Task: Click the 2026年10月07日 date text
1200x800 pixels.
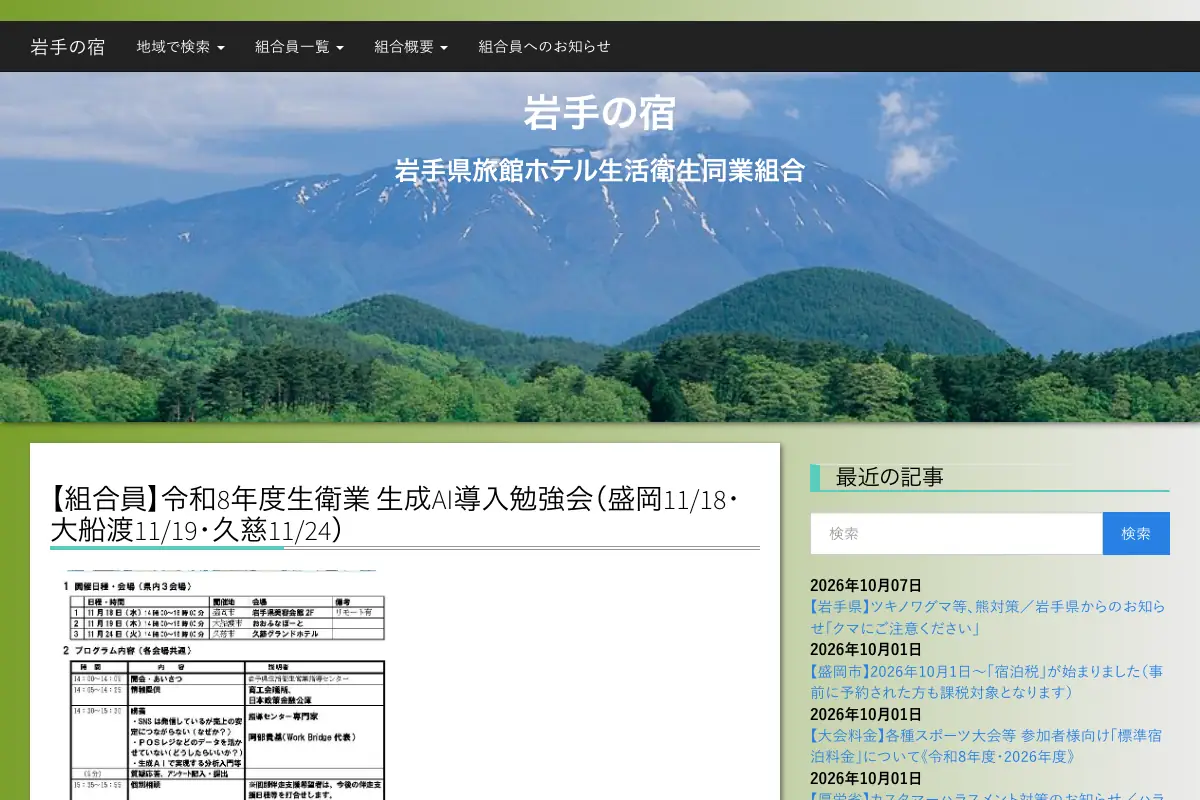Action: click(866, 585)
